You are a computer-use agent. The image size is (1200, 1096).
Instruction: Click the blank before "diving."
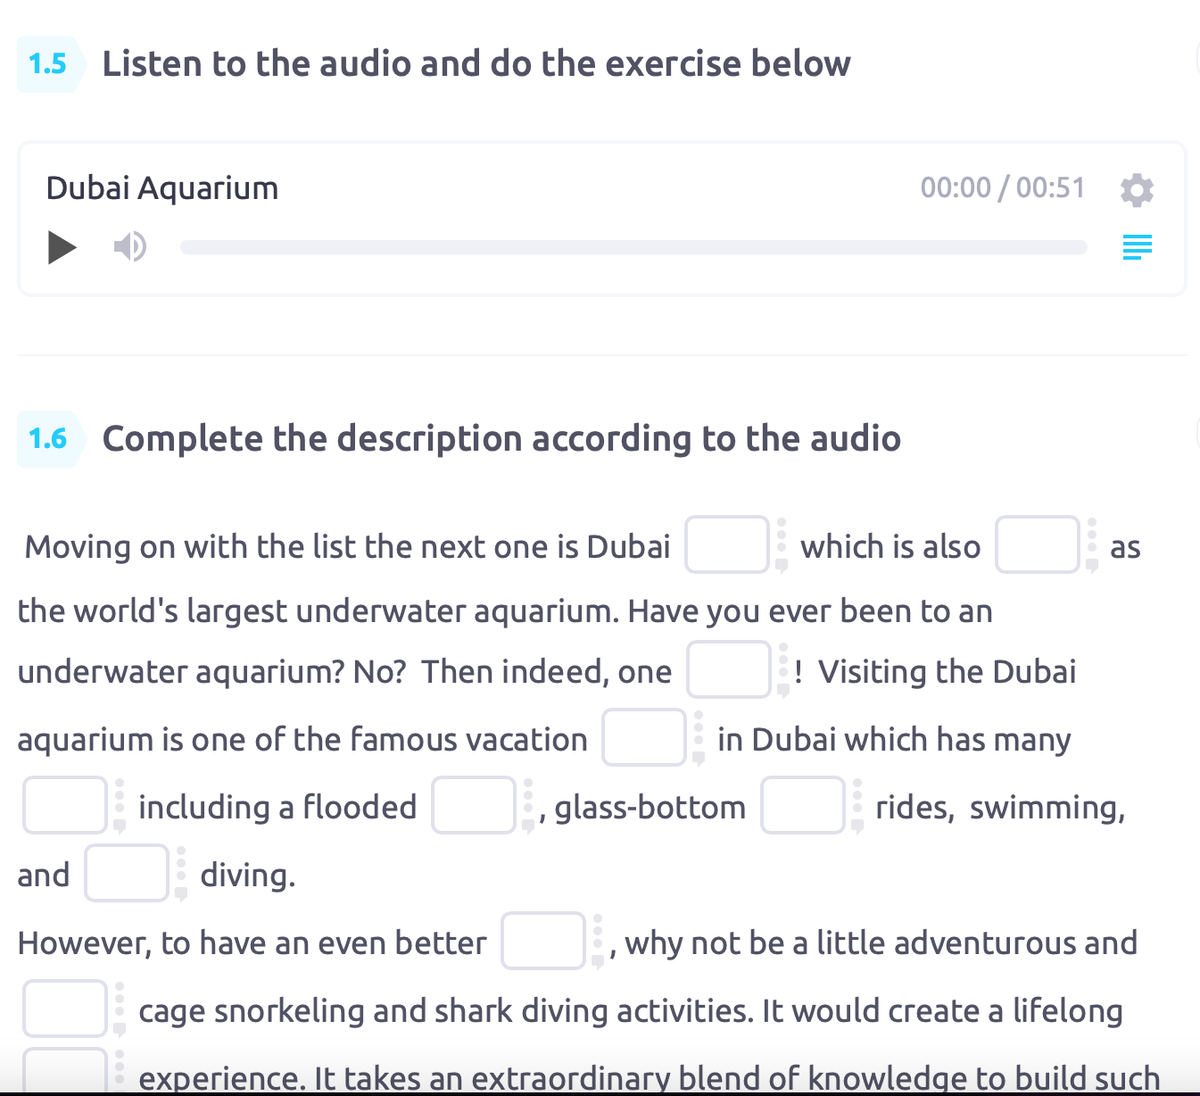(x=127, y=873)
